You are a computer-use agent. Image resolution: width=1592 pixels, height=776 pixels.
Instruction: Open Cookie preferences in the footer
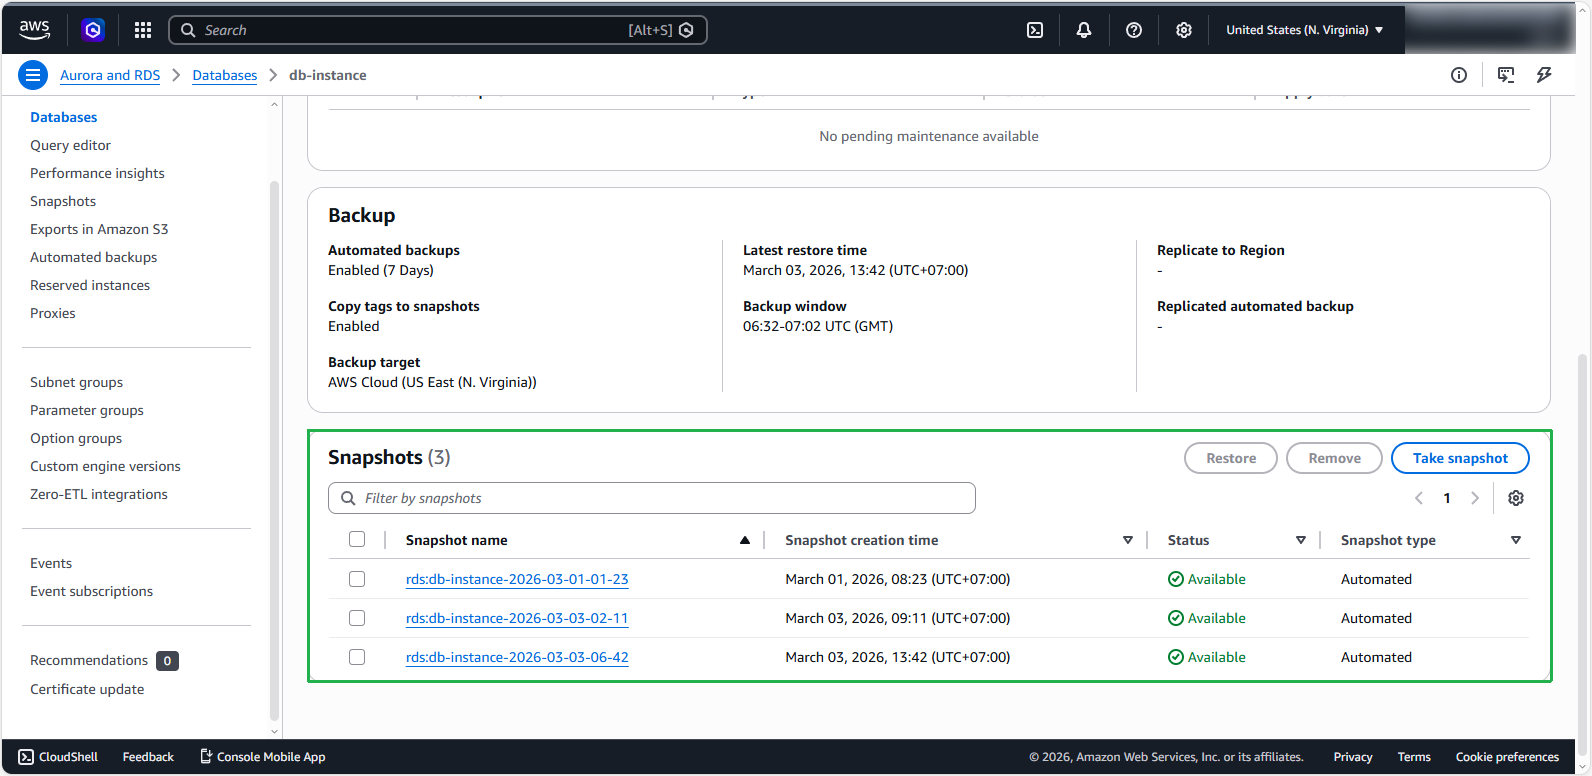click(1507, 757)
